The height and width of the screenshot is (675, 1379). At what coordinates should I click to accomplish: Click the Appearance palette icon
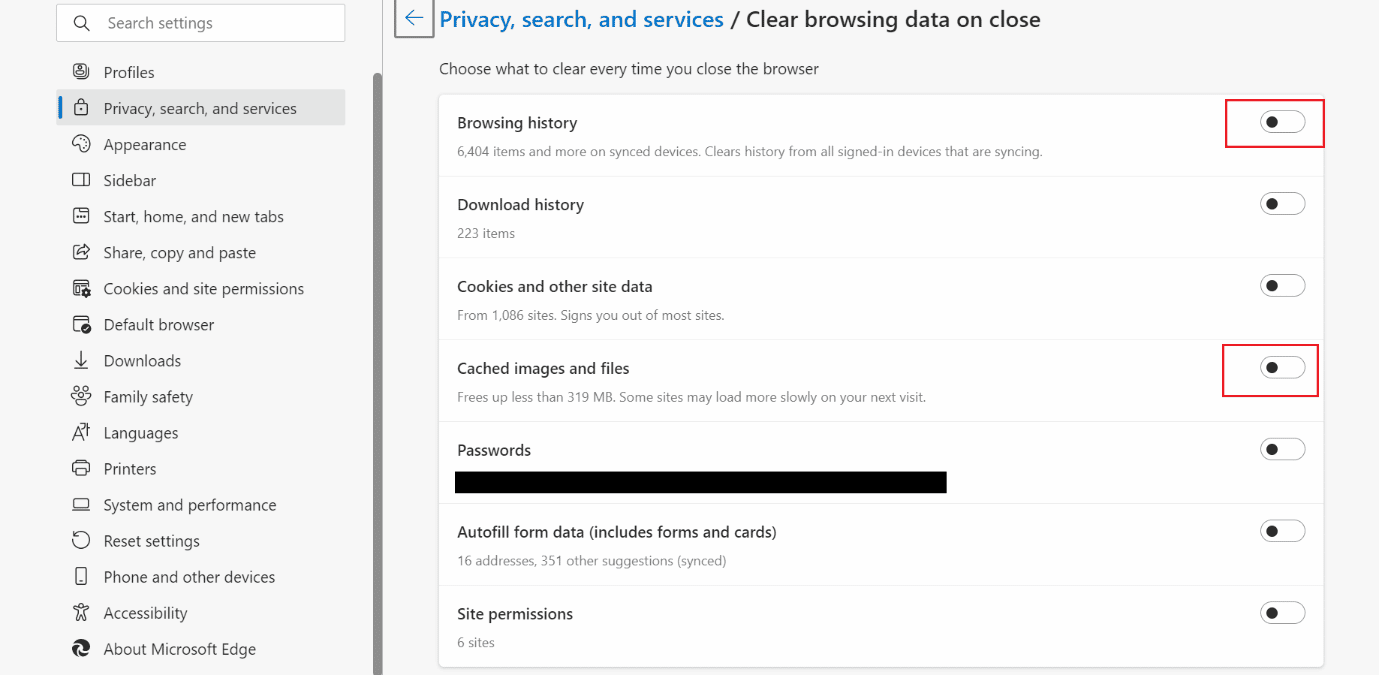click(x=82, y=144)
